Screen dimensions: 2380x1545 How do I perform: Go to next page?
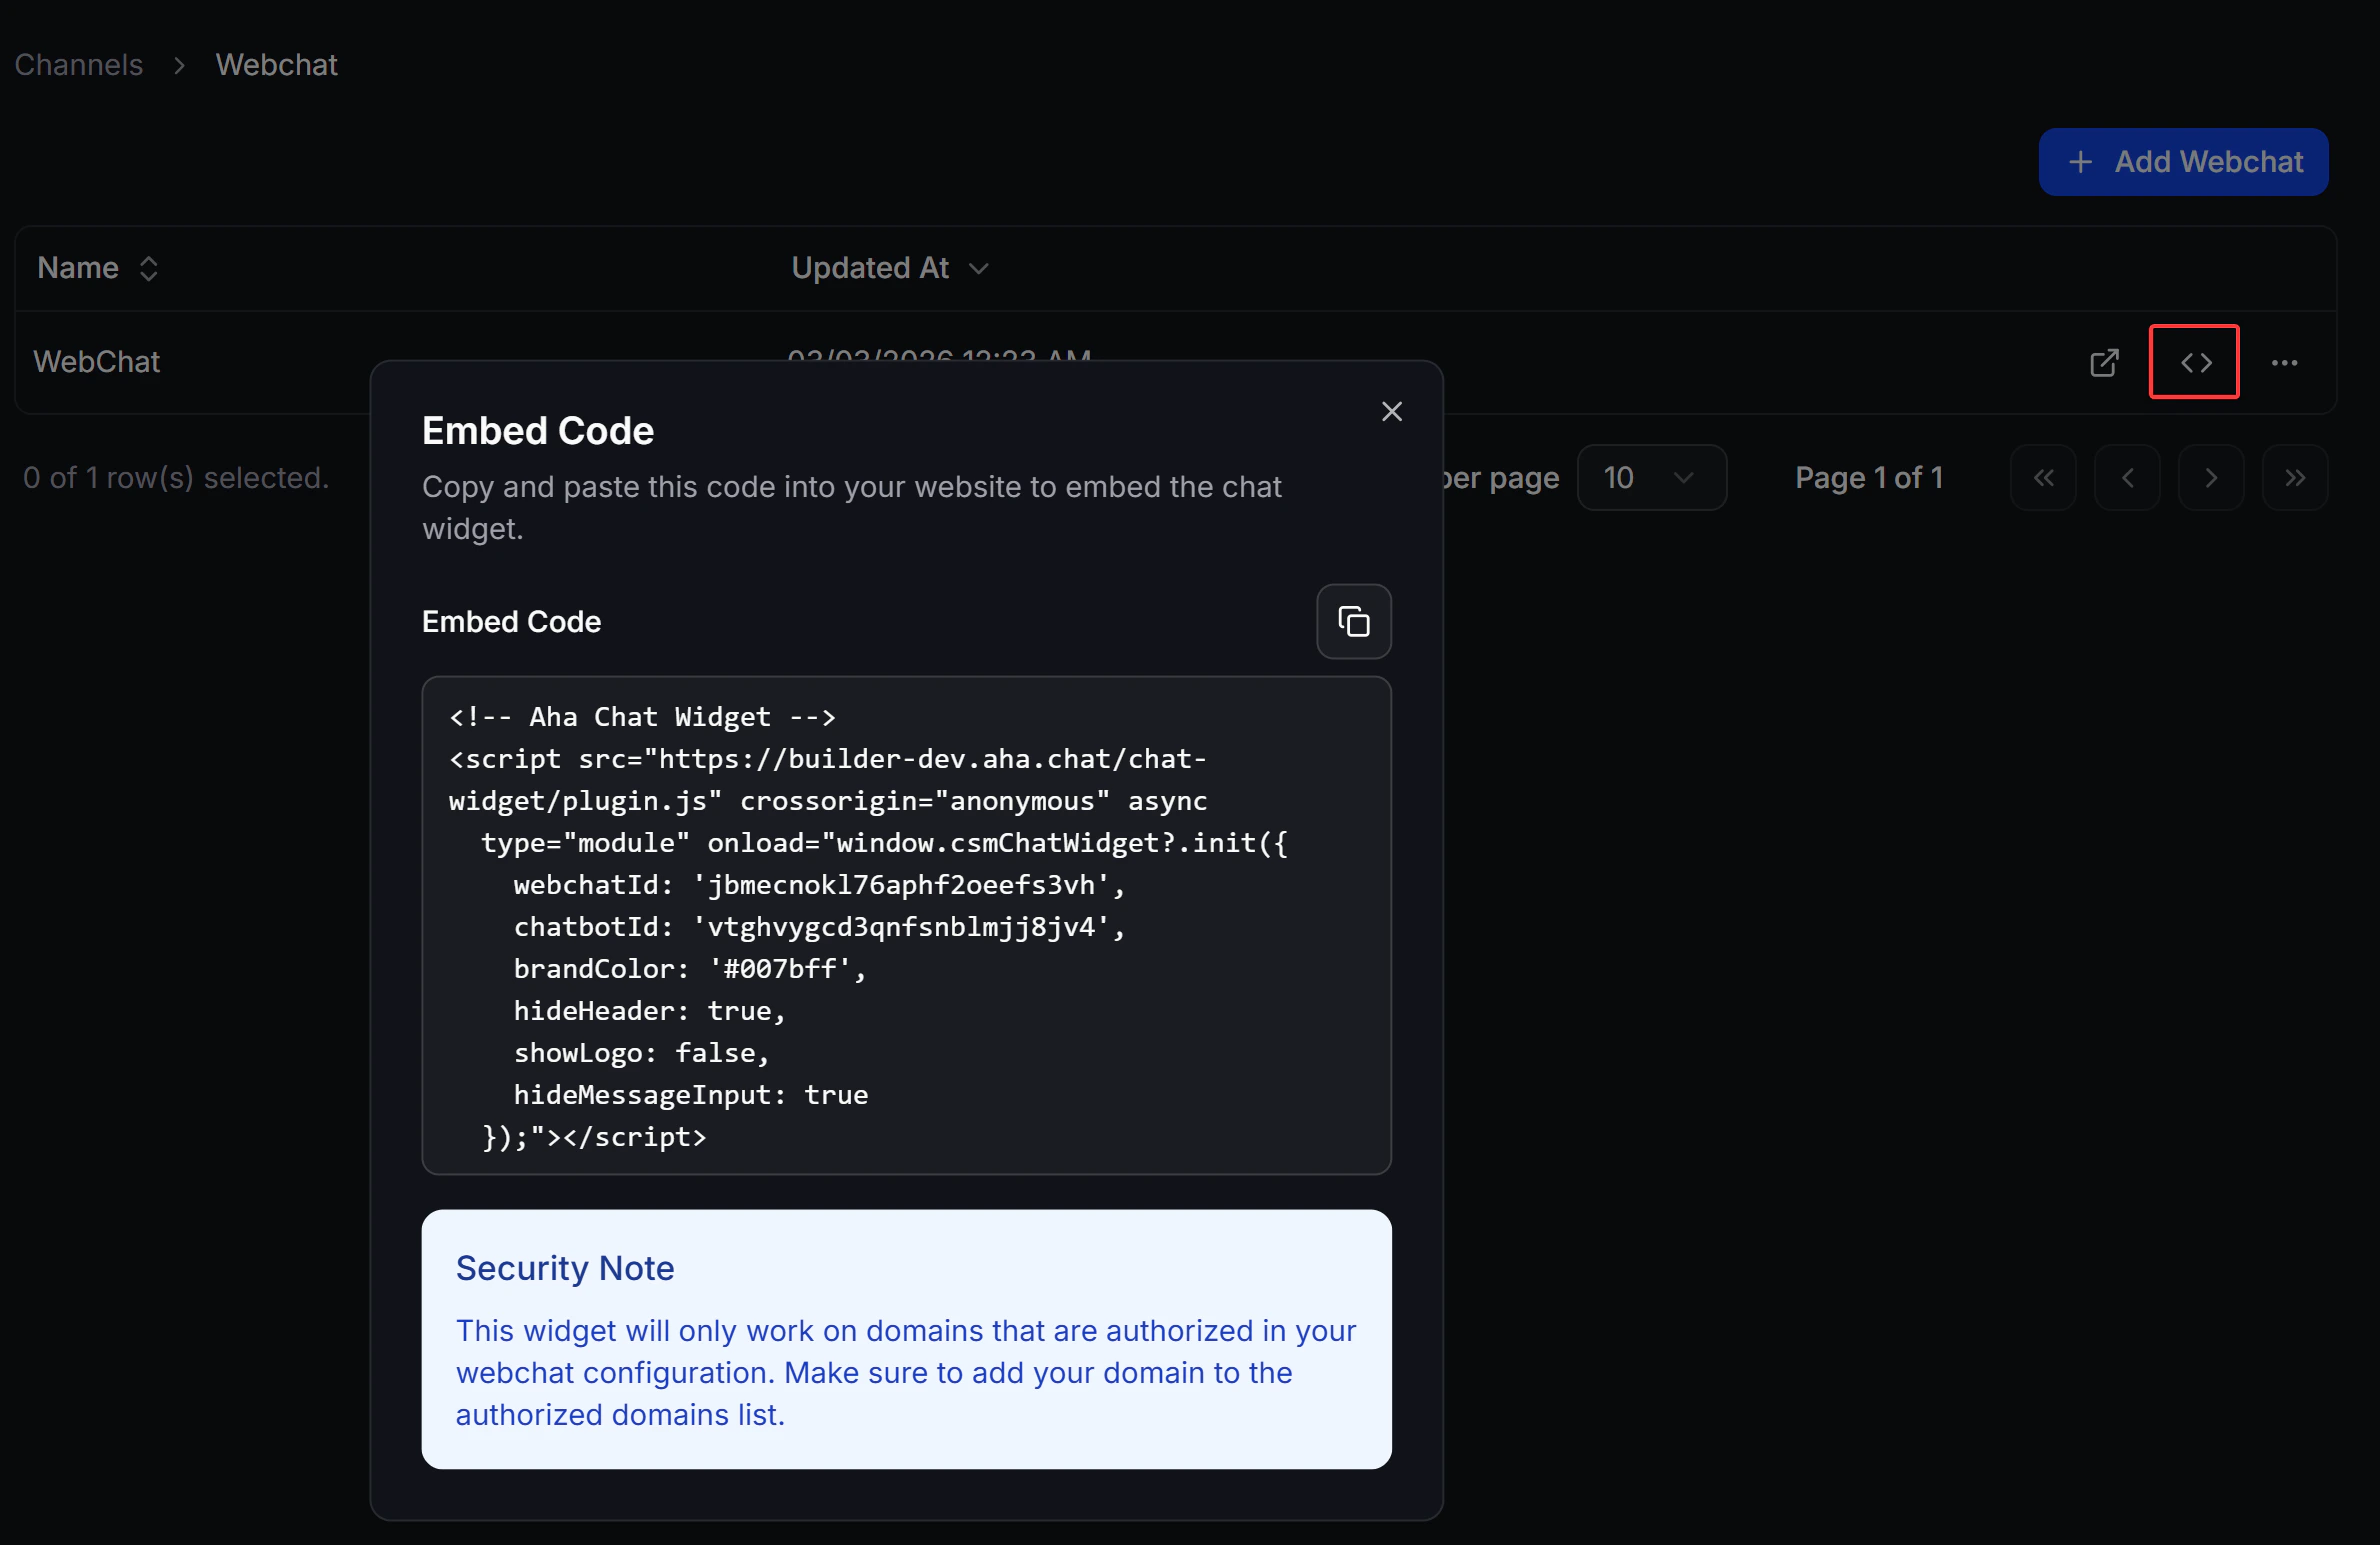coord(2211,478)
